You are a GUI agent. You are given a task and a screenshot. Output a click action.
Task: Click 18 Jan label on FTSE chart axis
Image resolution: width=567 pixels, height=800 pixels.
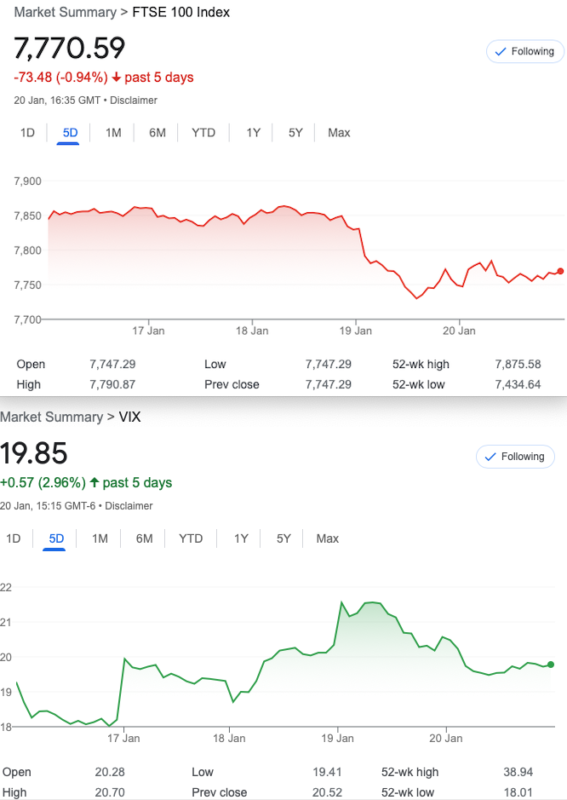[x=252, y=331]
